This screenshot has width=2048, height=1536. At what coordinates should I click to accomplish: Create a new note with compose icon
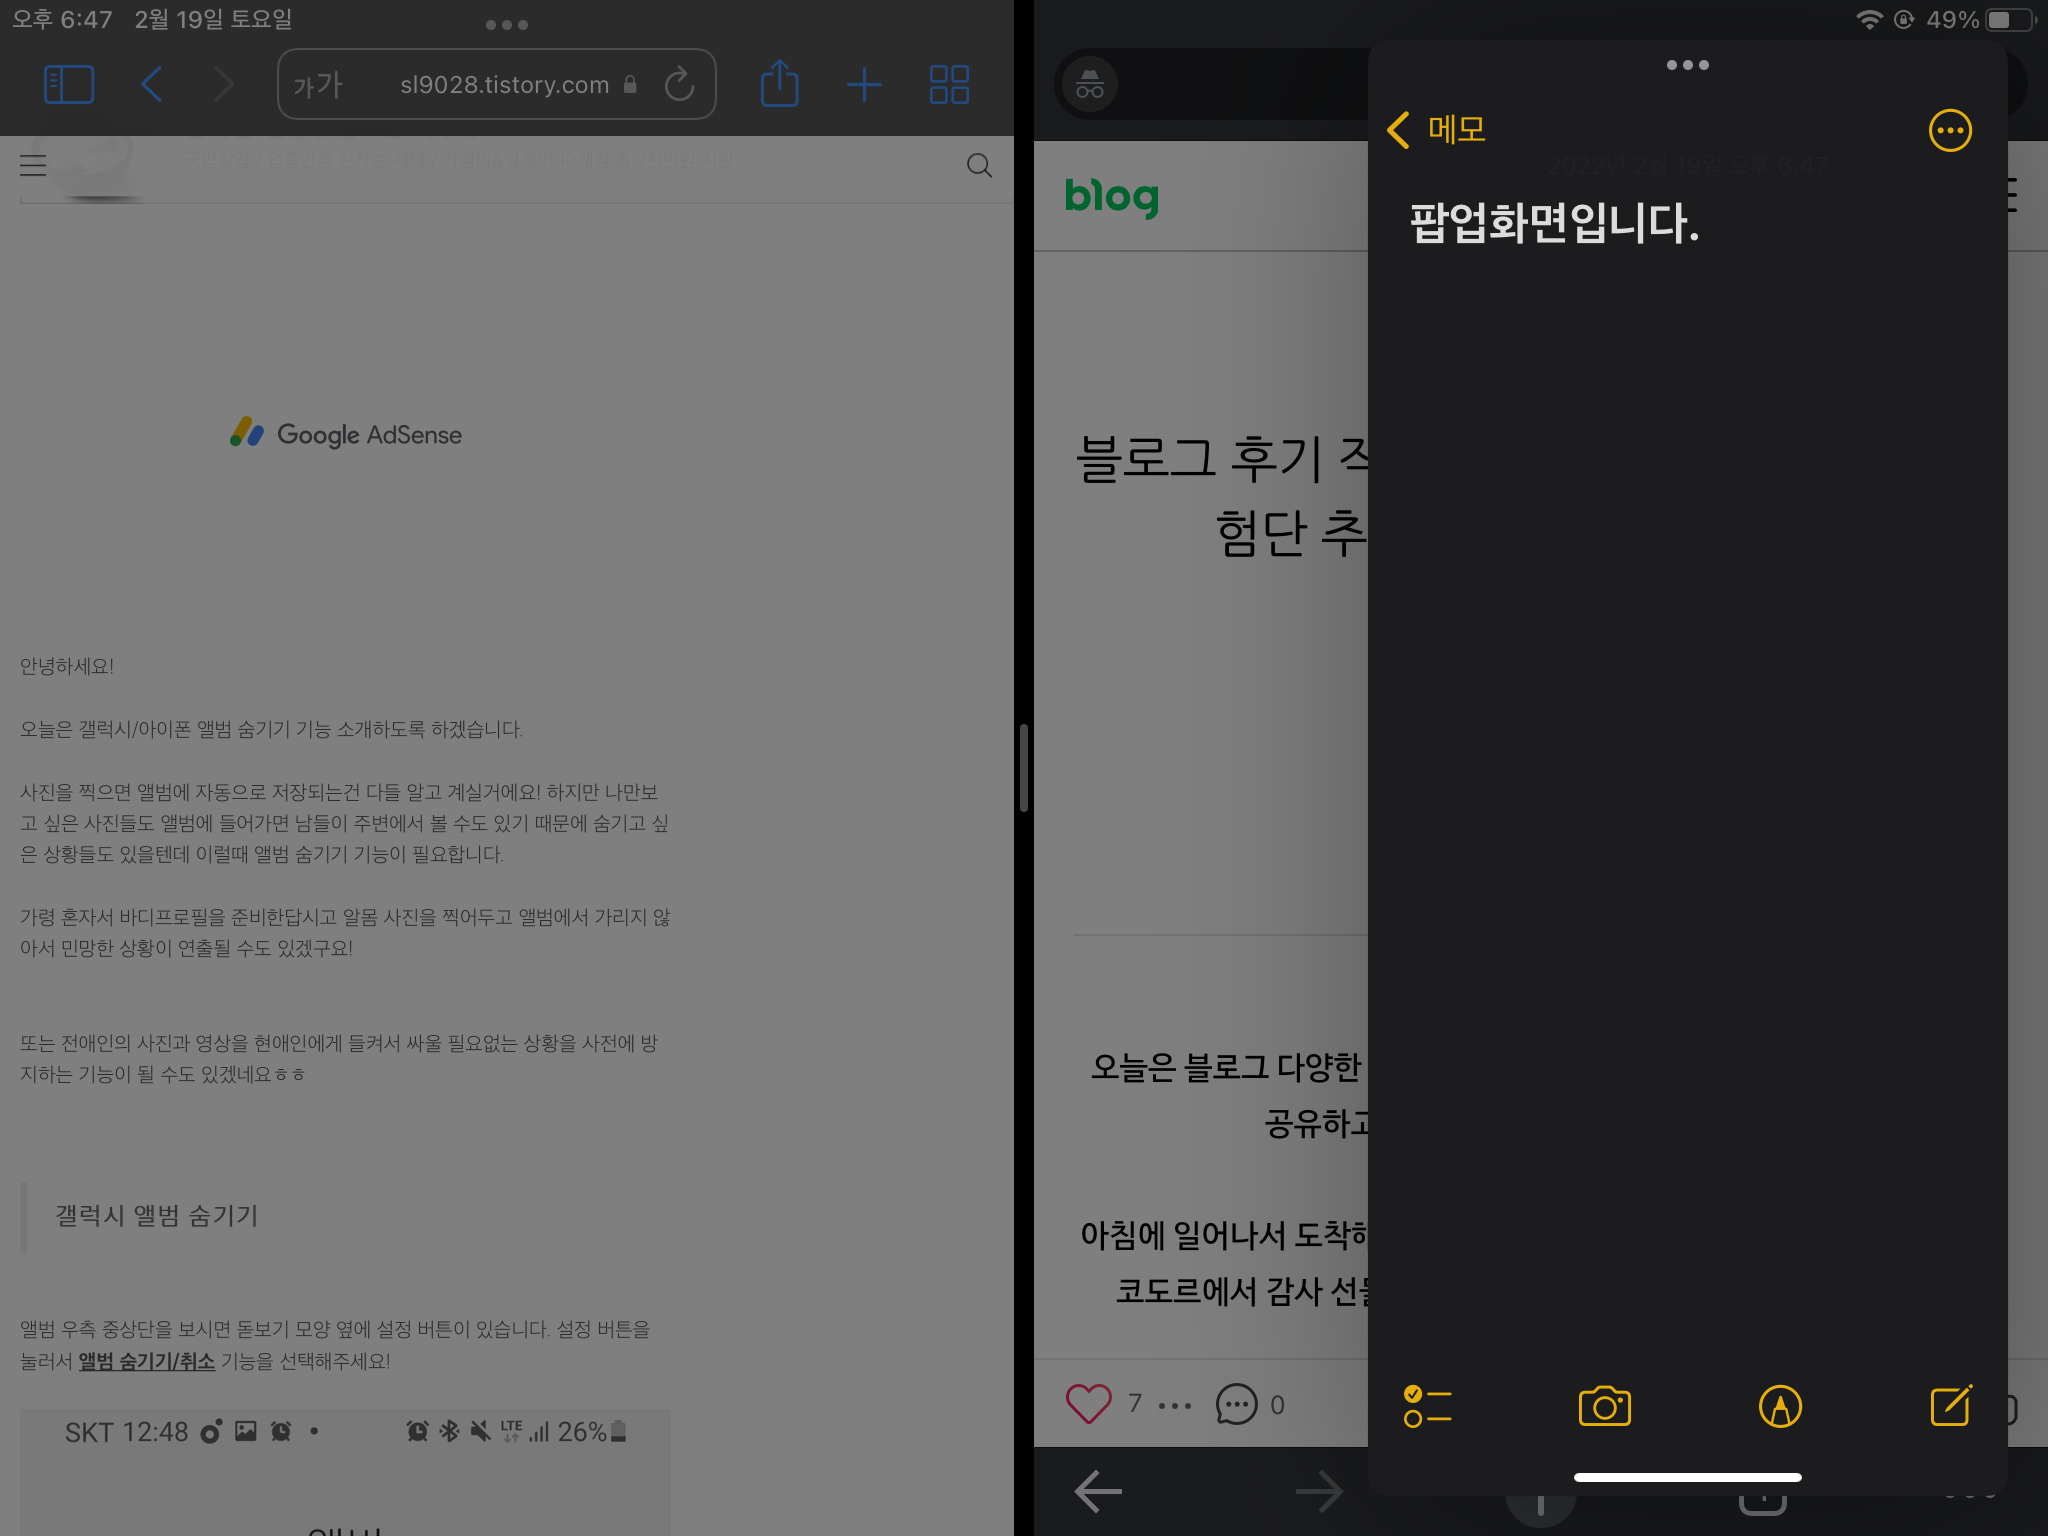(1951, 1405)
